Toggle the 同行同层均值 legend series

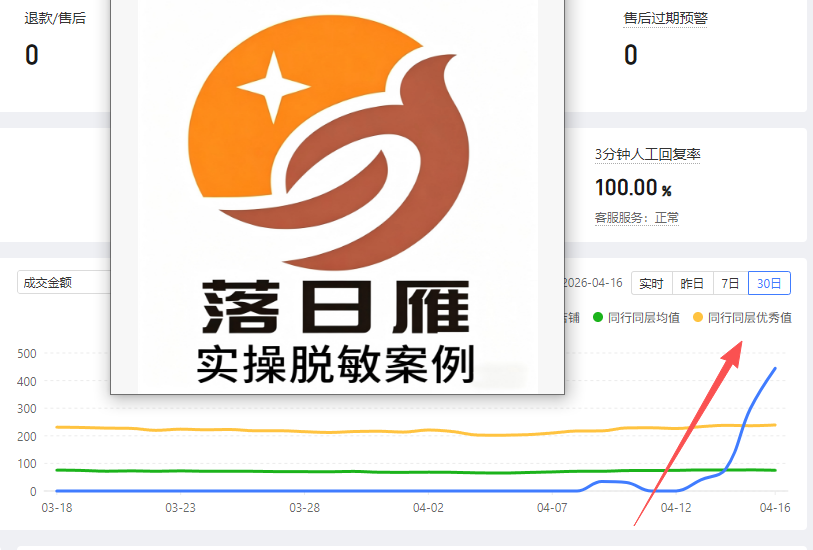(636, 317)
